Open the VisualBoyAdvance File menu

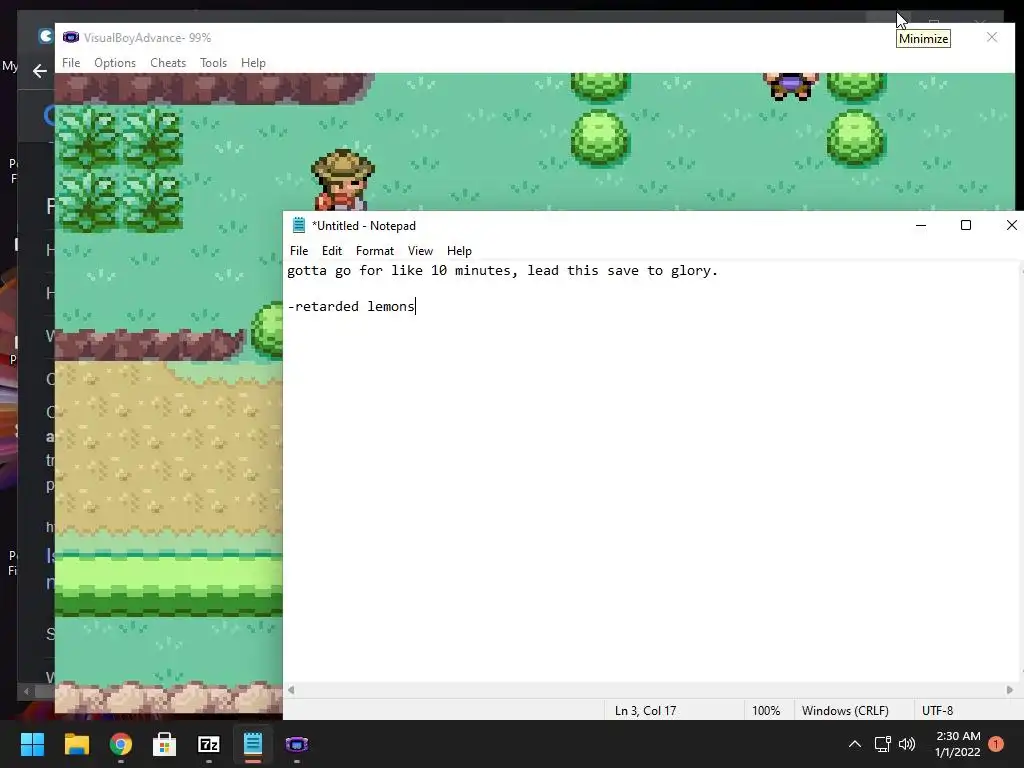(71, 63)
